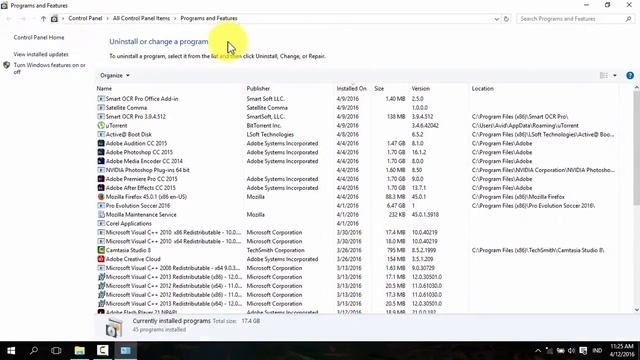This screenshot has width=640, height=360.
Task: Open View installed updates link
Action: [41, 54]
